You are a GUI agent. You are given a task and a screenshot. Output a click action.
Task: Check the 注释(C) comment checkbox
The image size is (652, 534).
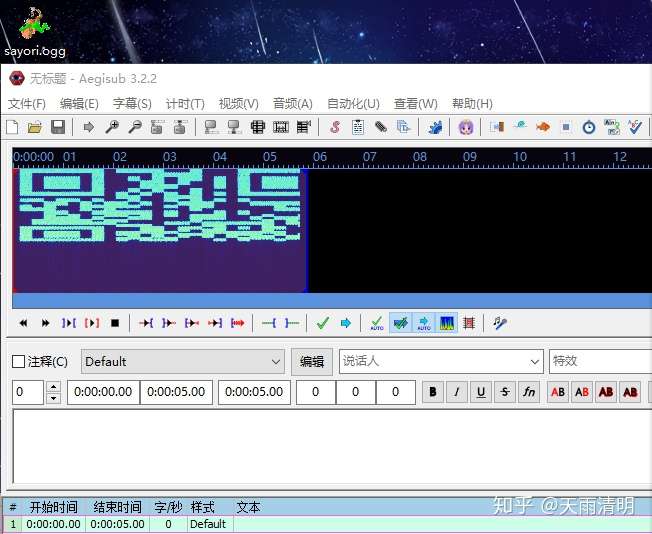[18, 361]
